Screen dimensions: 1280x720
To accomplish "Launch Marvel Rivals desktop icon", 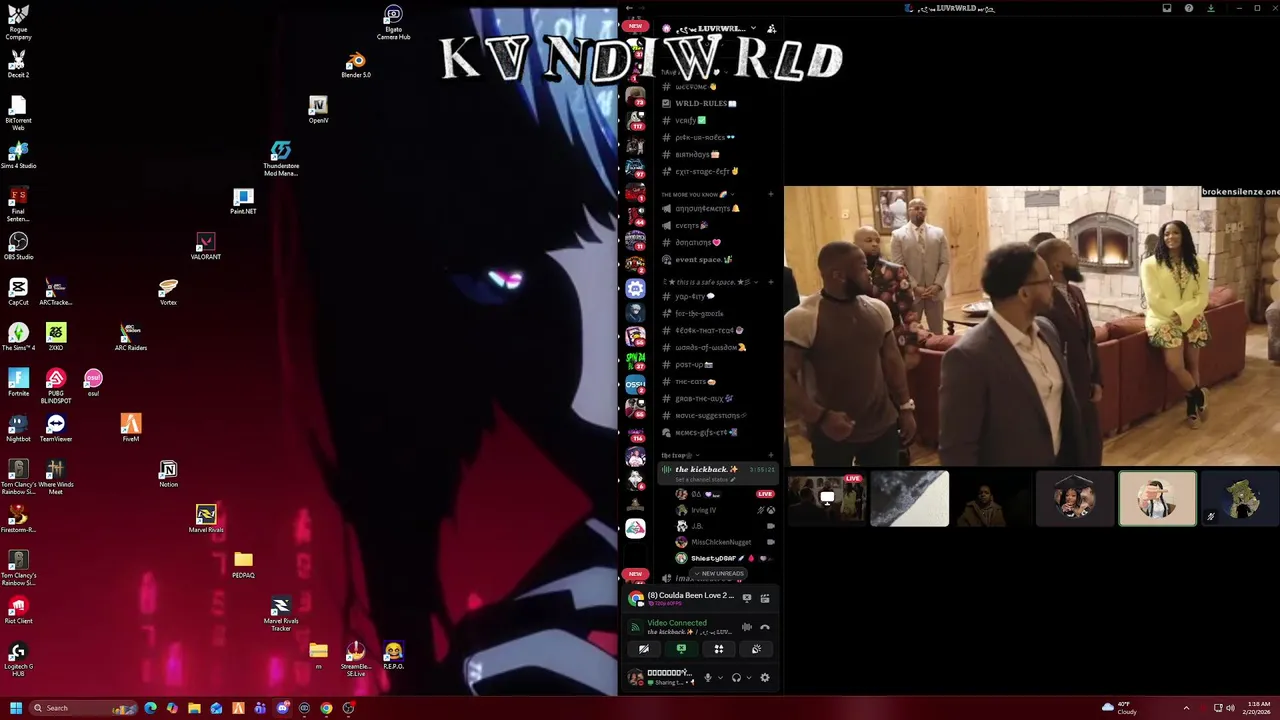I will 206,519.
